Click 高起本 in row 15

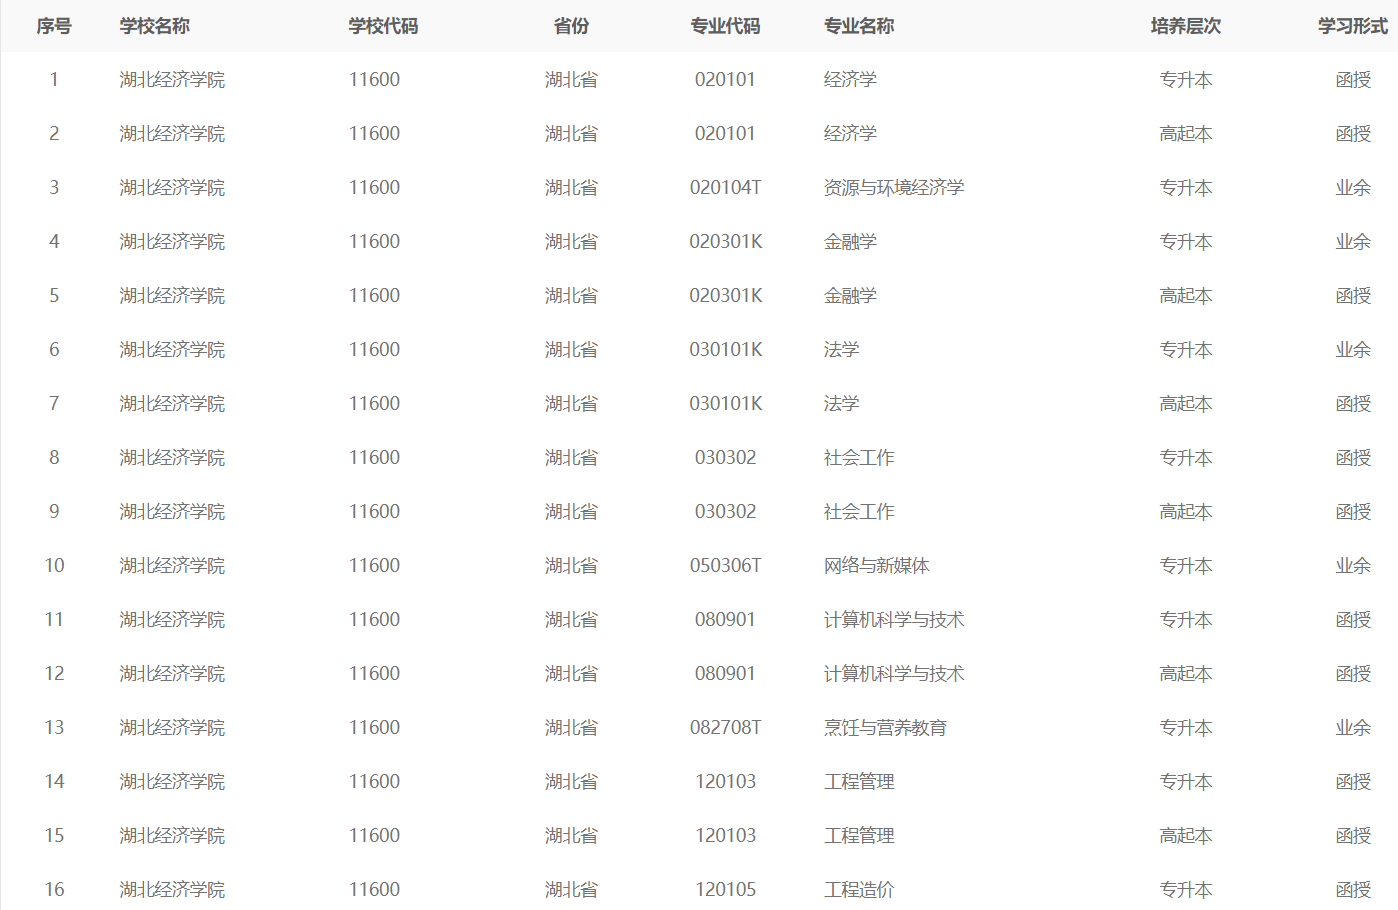tap(1186, 836)
